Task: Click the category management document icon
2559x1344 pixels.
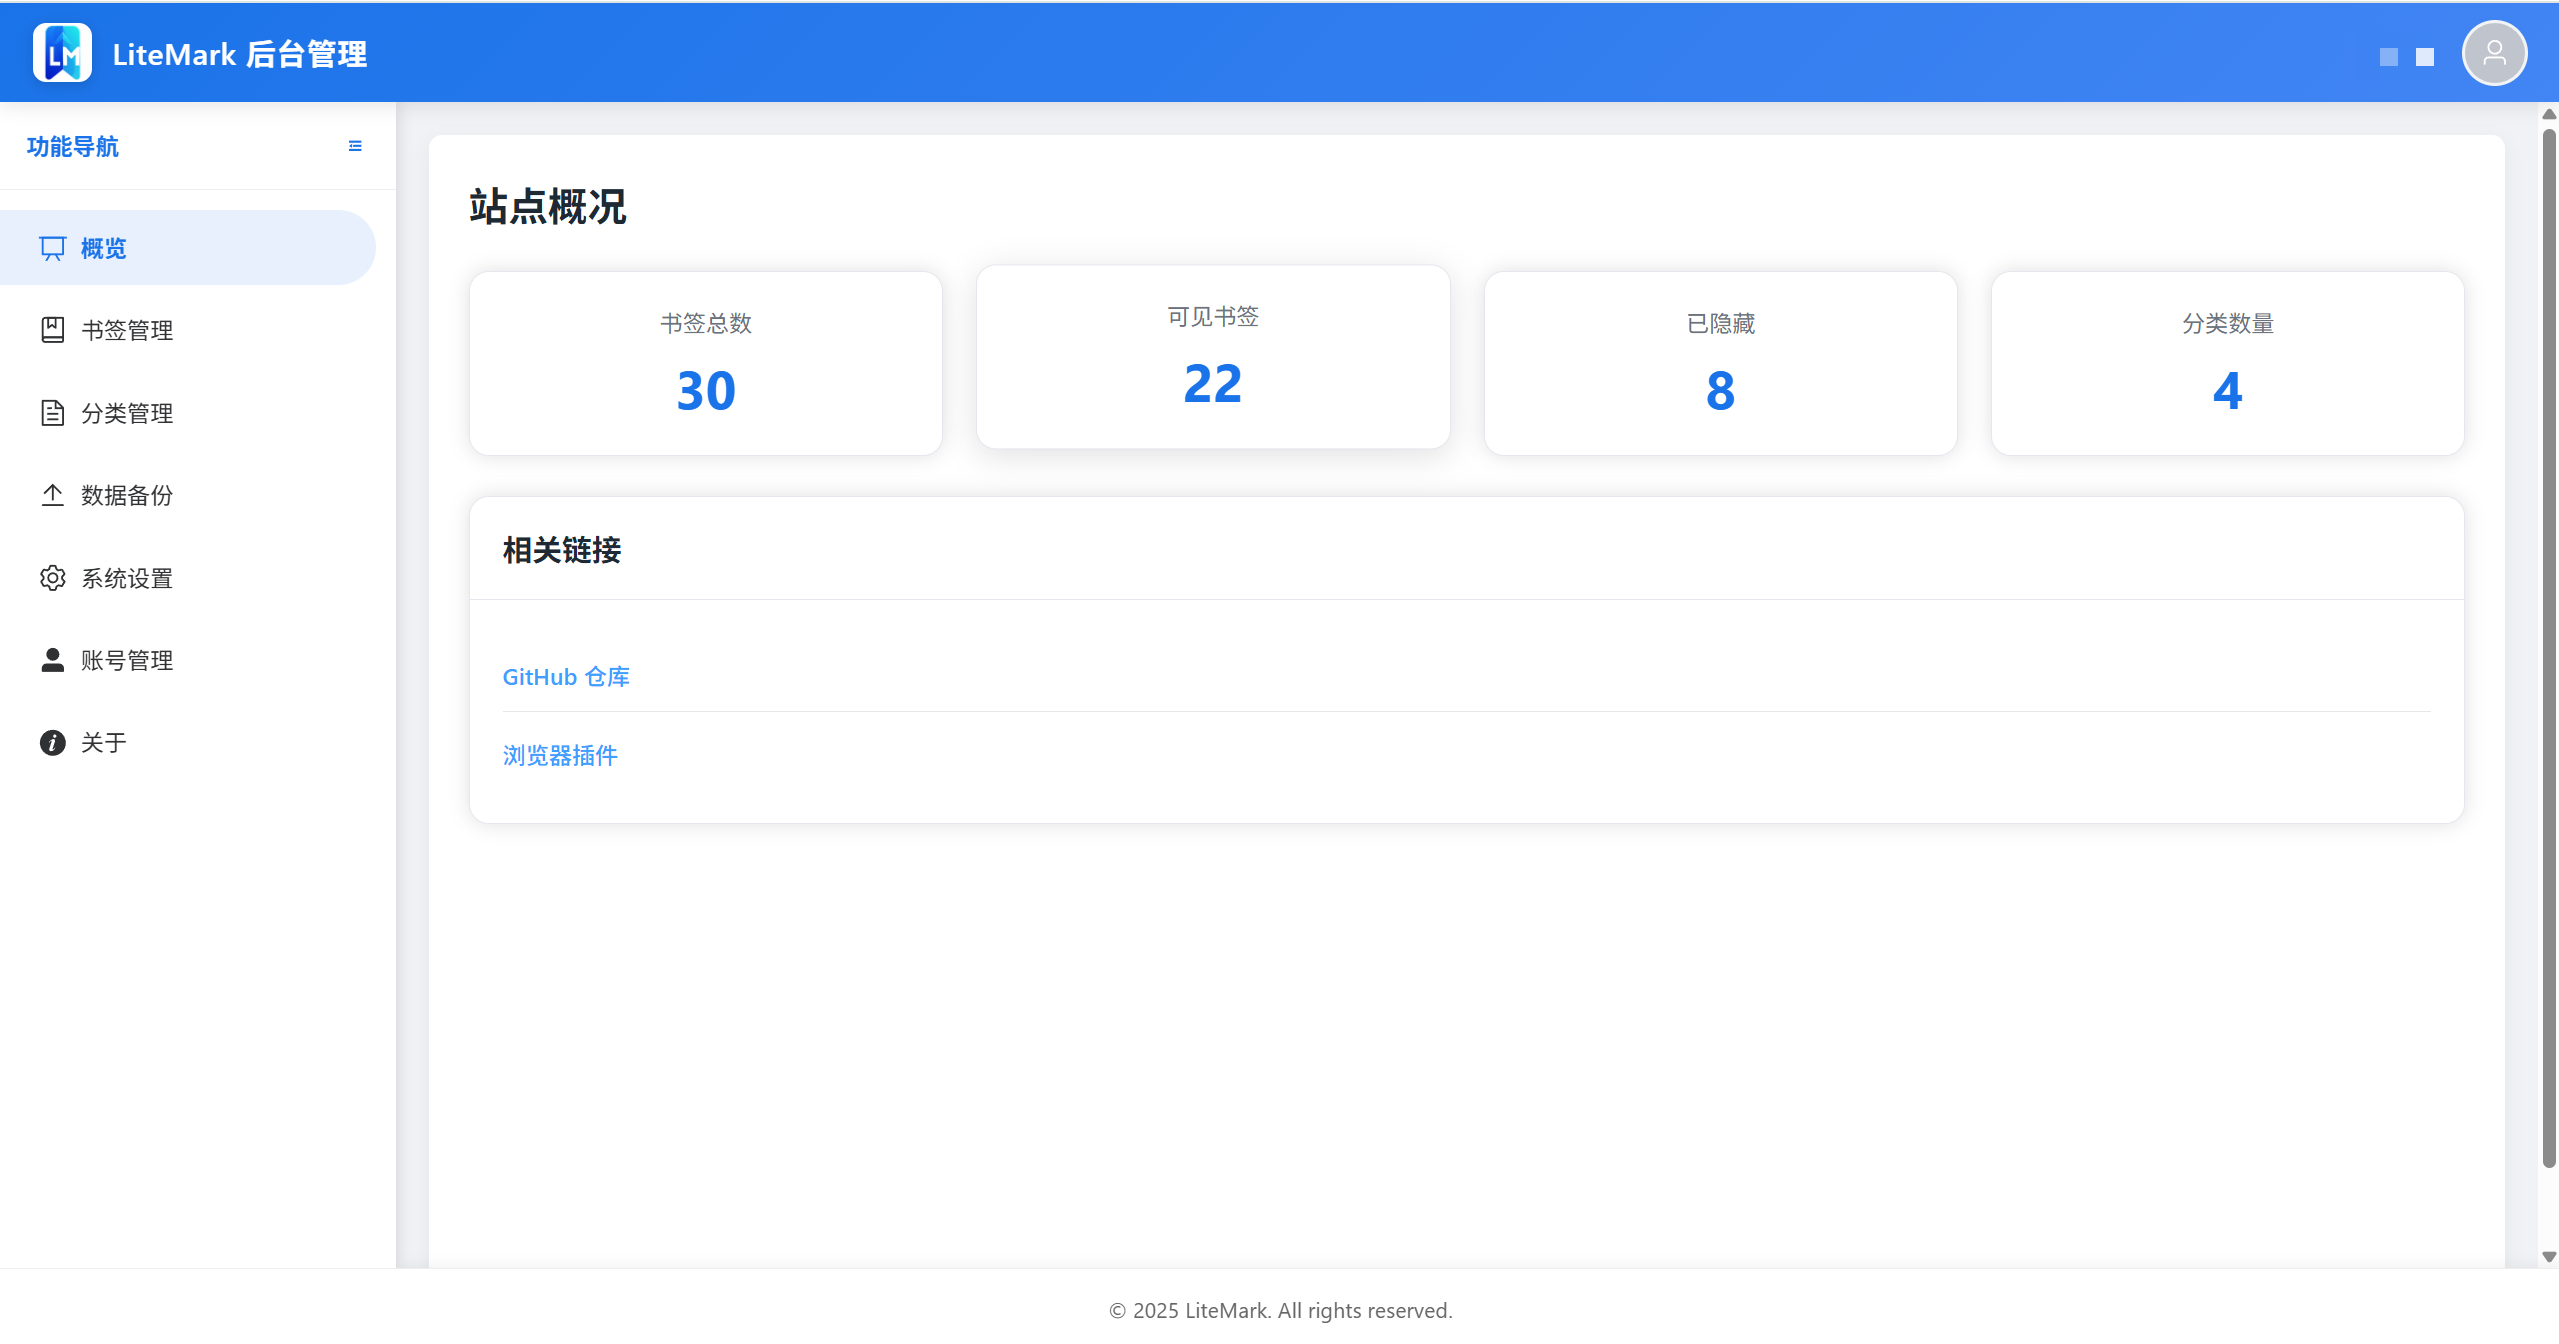Action: tap(52, 413)
